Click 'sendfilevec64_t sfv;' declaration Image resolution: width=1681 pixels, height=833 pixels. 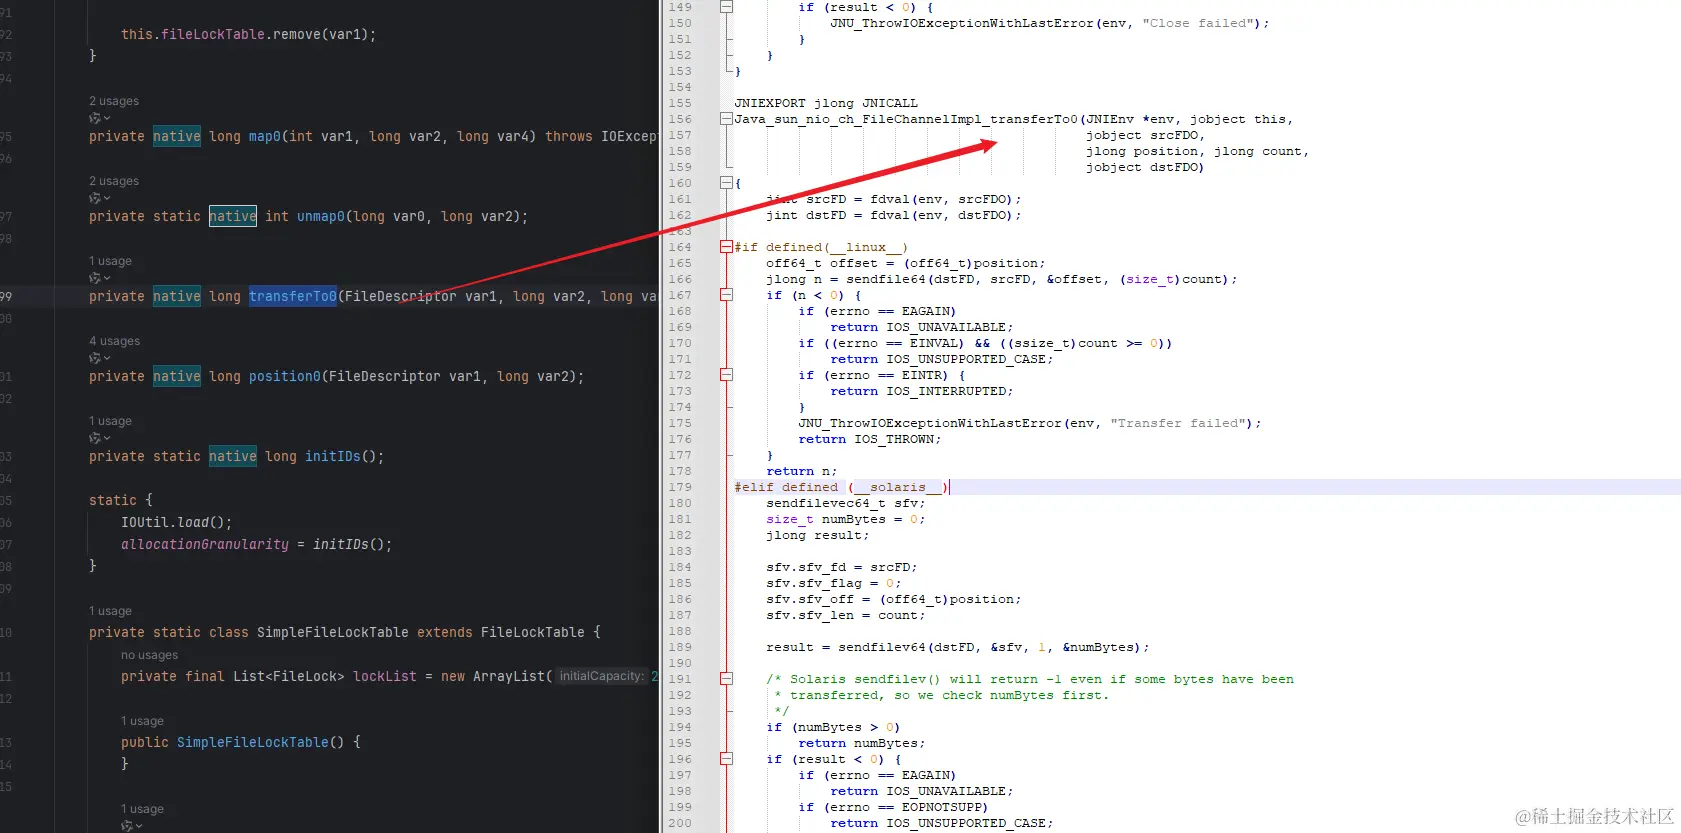846,503
